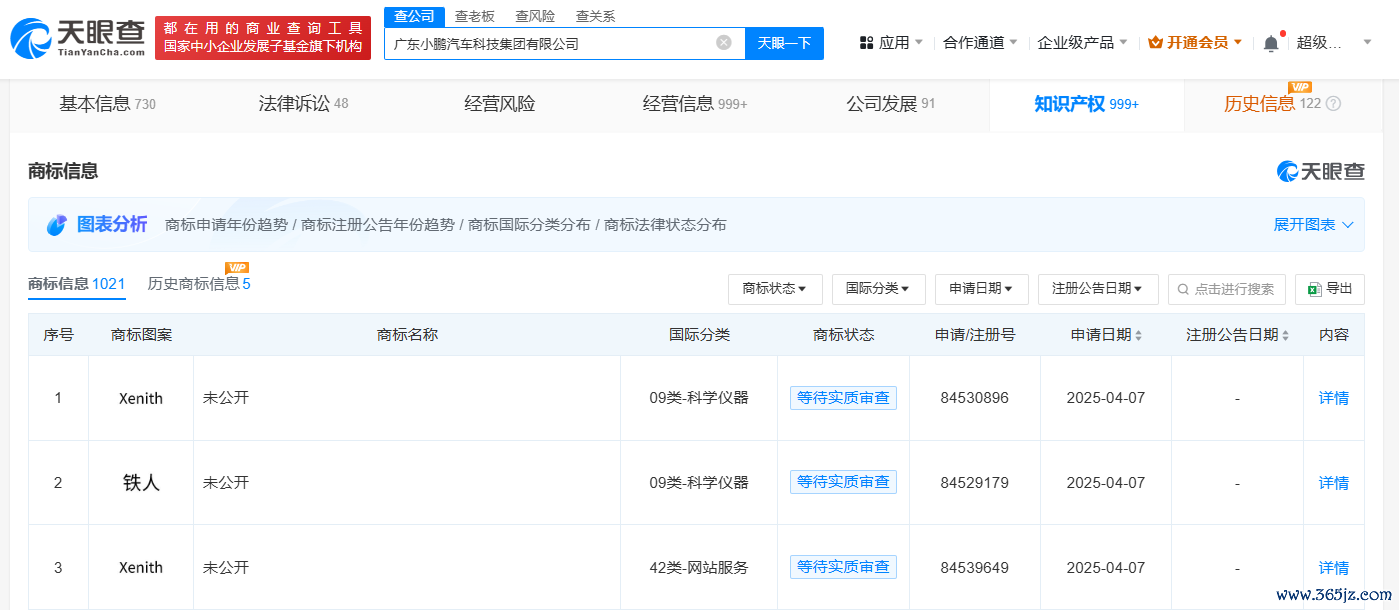Switch to the 基本信息 tab

pos(107,104)
